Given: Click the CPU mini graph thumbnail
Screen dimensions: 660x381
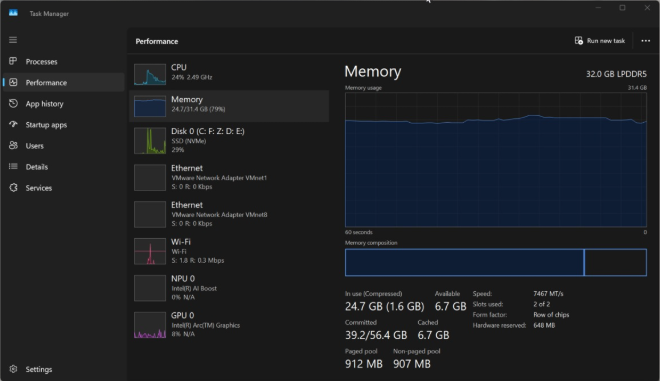Looking at the screenshot, I should [150, 74].
